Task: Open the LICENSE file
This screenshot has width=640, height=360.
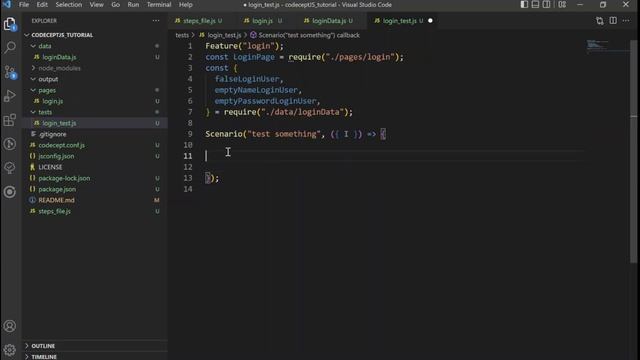Action: [x=50, y=167]
